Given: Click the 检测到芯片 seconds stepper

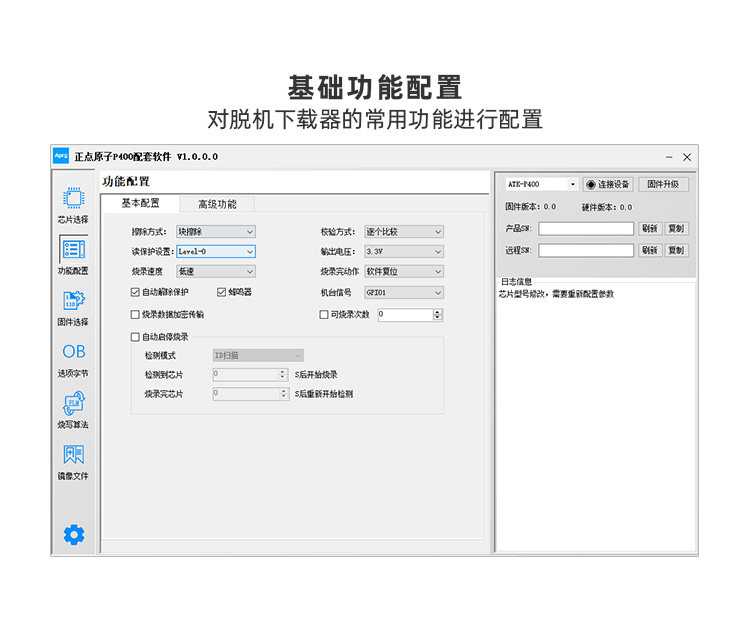Looking at the screenshot, I should [283, 374].
